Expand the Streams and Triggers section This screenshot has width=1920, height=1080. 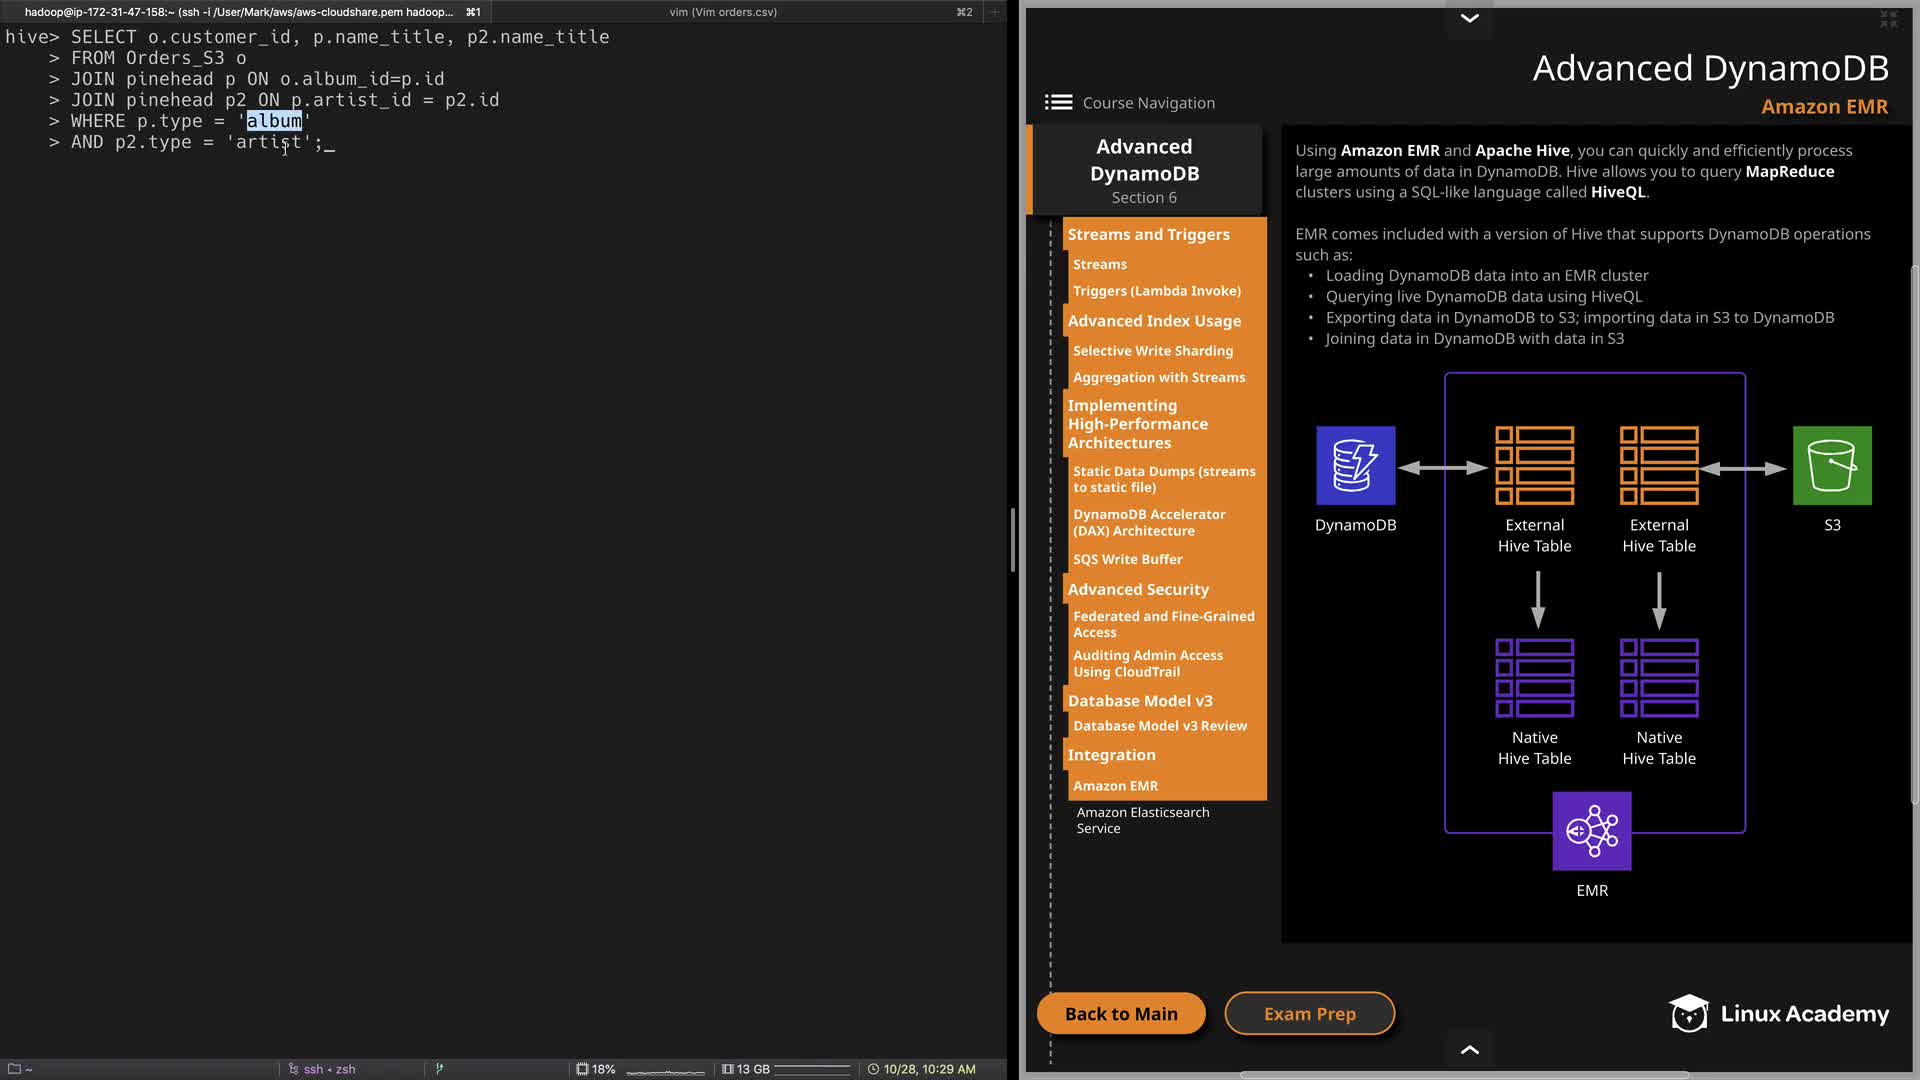(1148, 234)
